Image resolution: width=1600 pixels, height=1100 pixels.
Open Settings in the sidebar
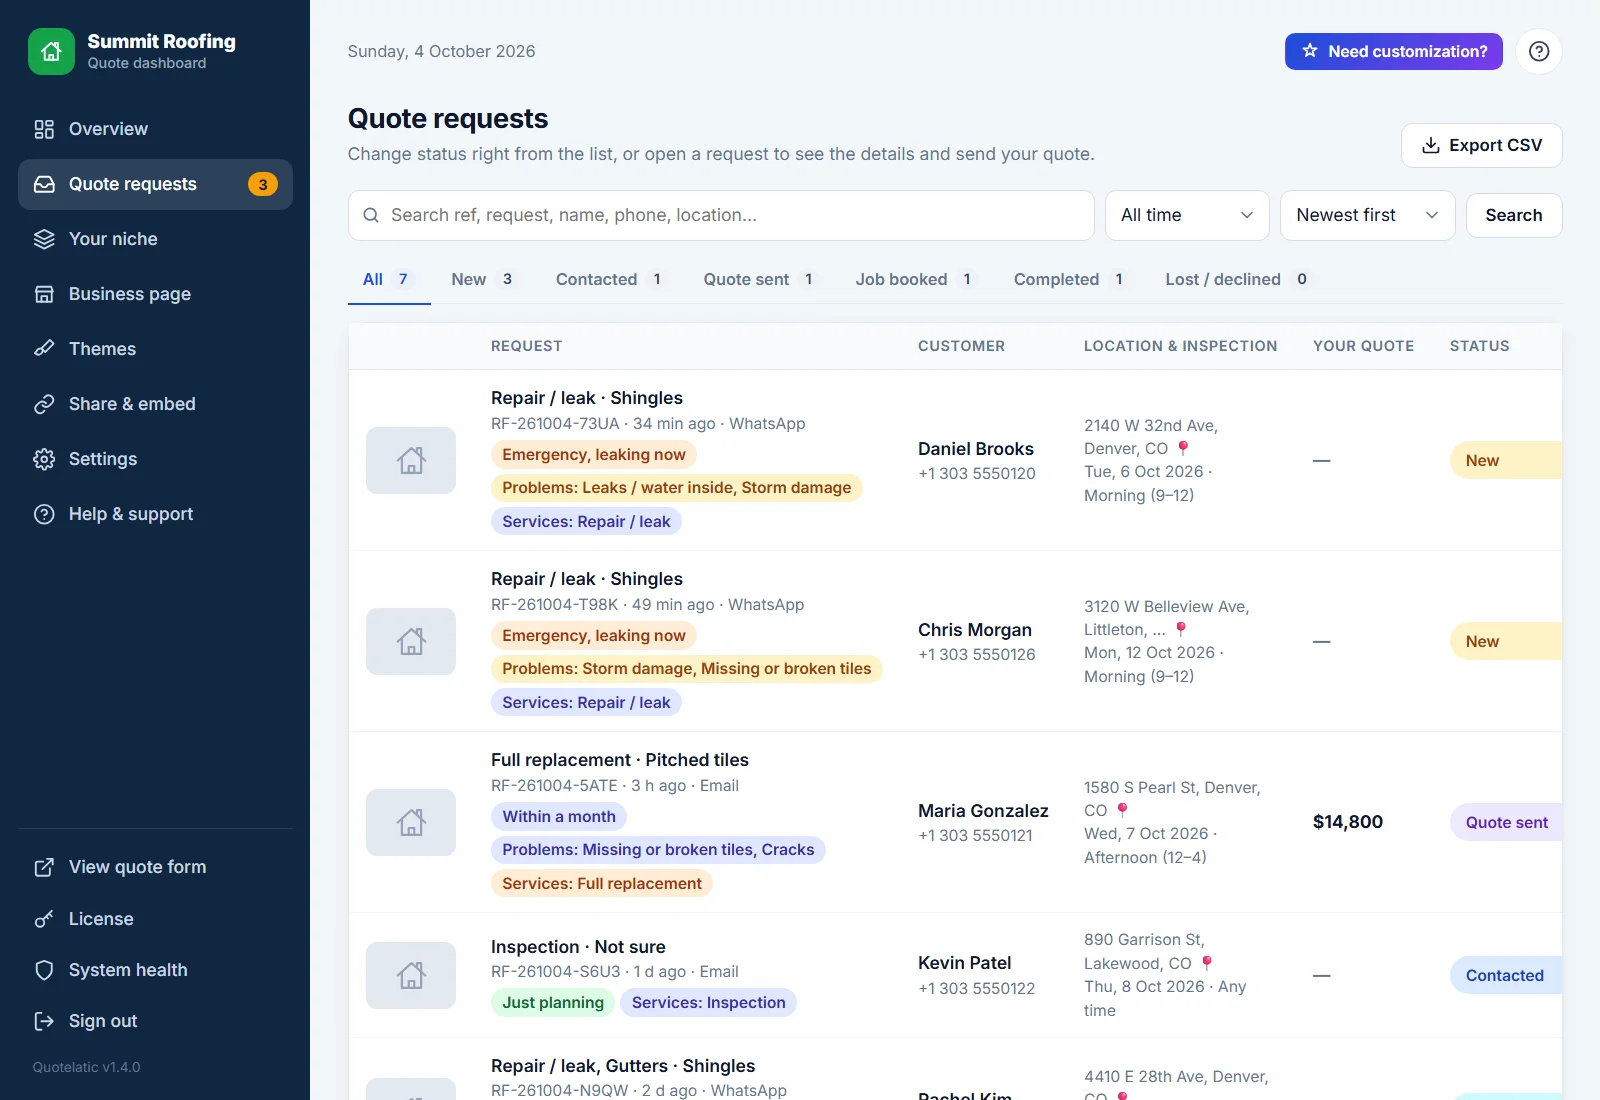click(155, 459)
